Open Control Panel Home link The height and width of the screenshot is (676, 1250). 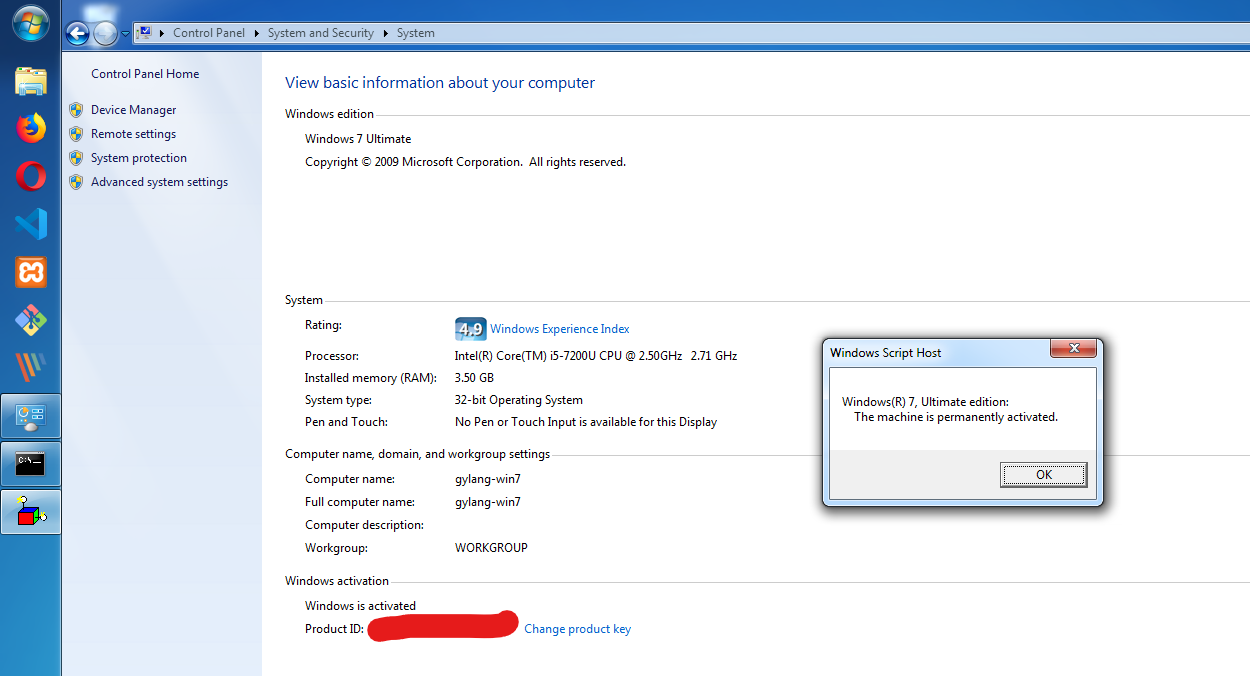(x=145, y=74)
